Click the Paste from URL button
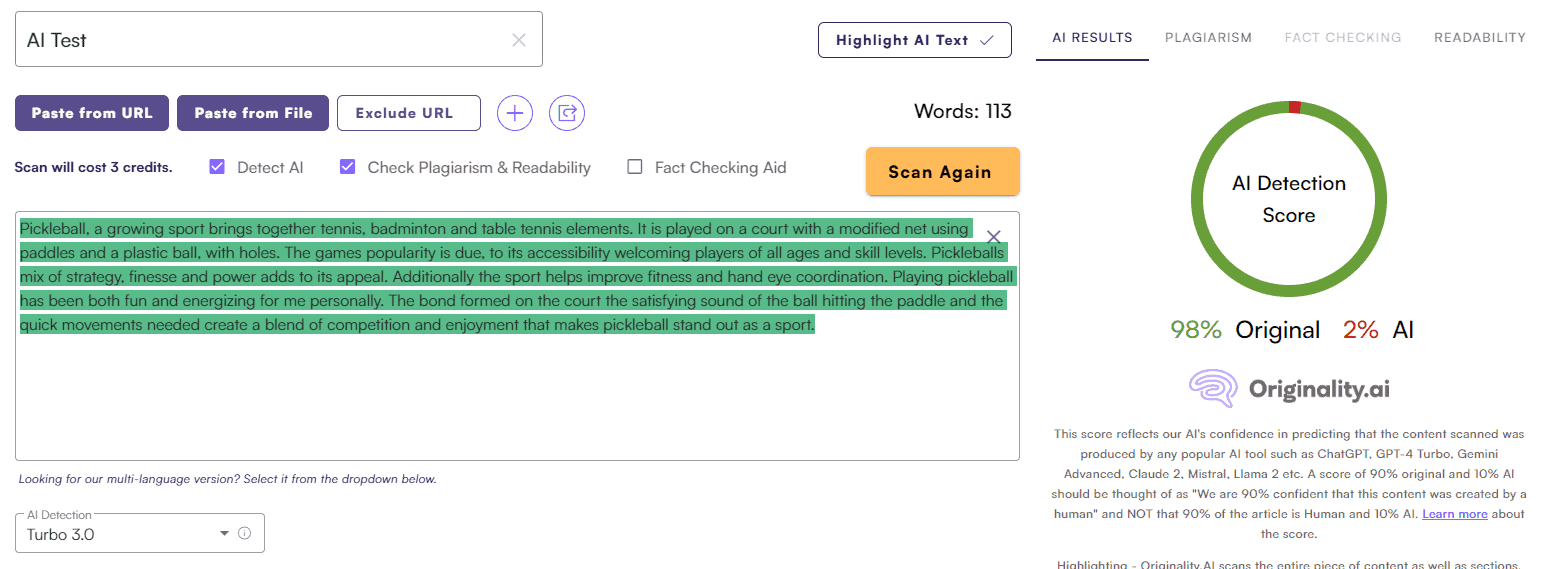The image size is (1547, 569). click(x=92, y=113)
